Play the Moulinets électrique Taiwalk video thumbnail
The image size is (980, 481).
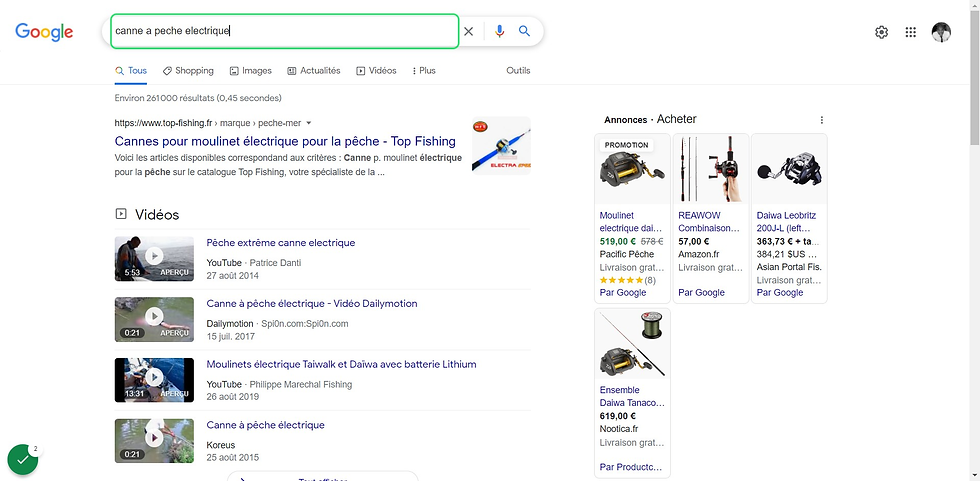click(154, 380)
